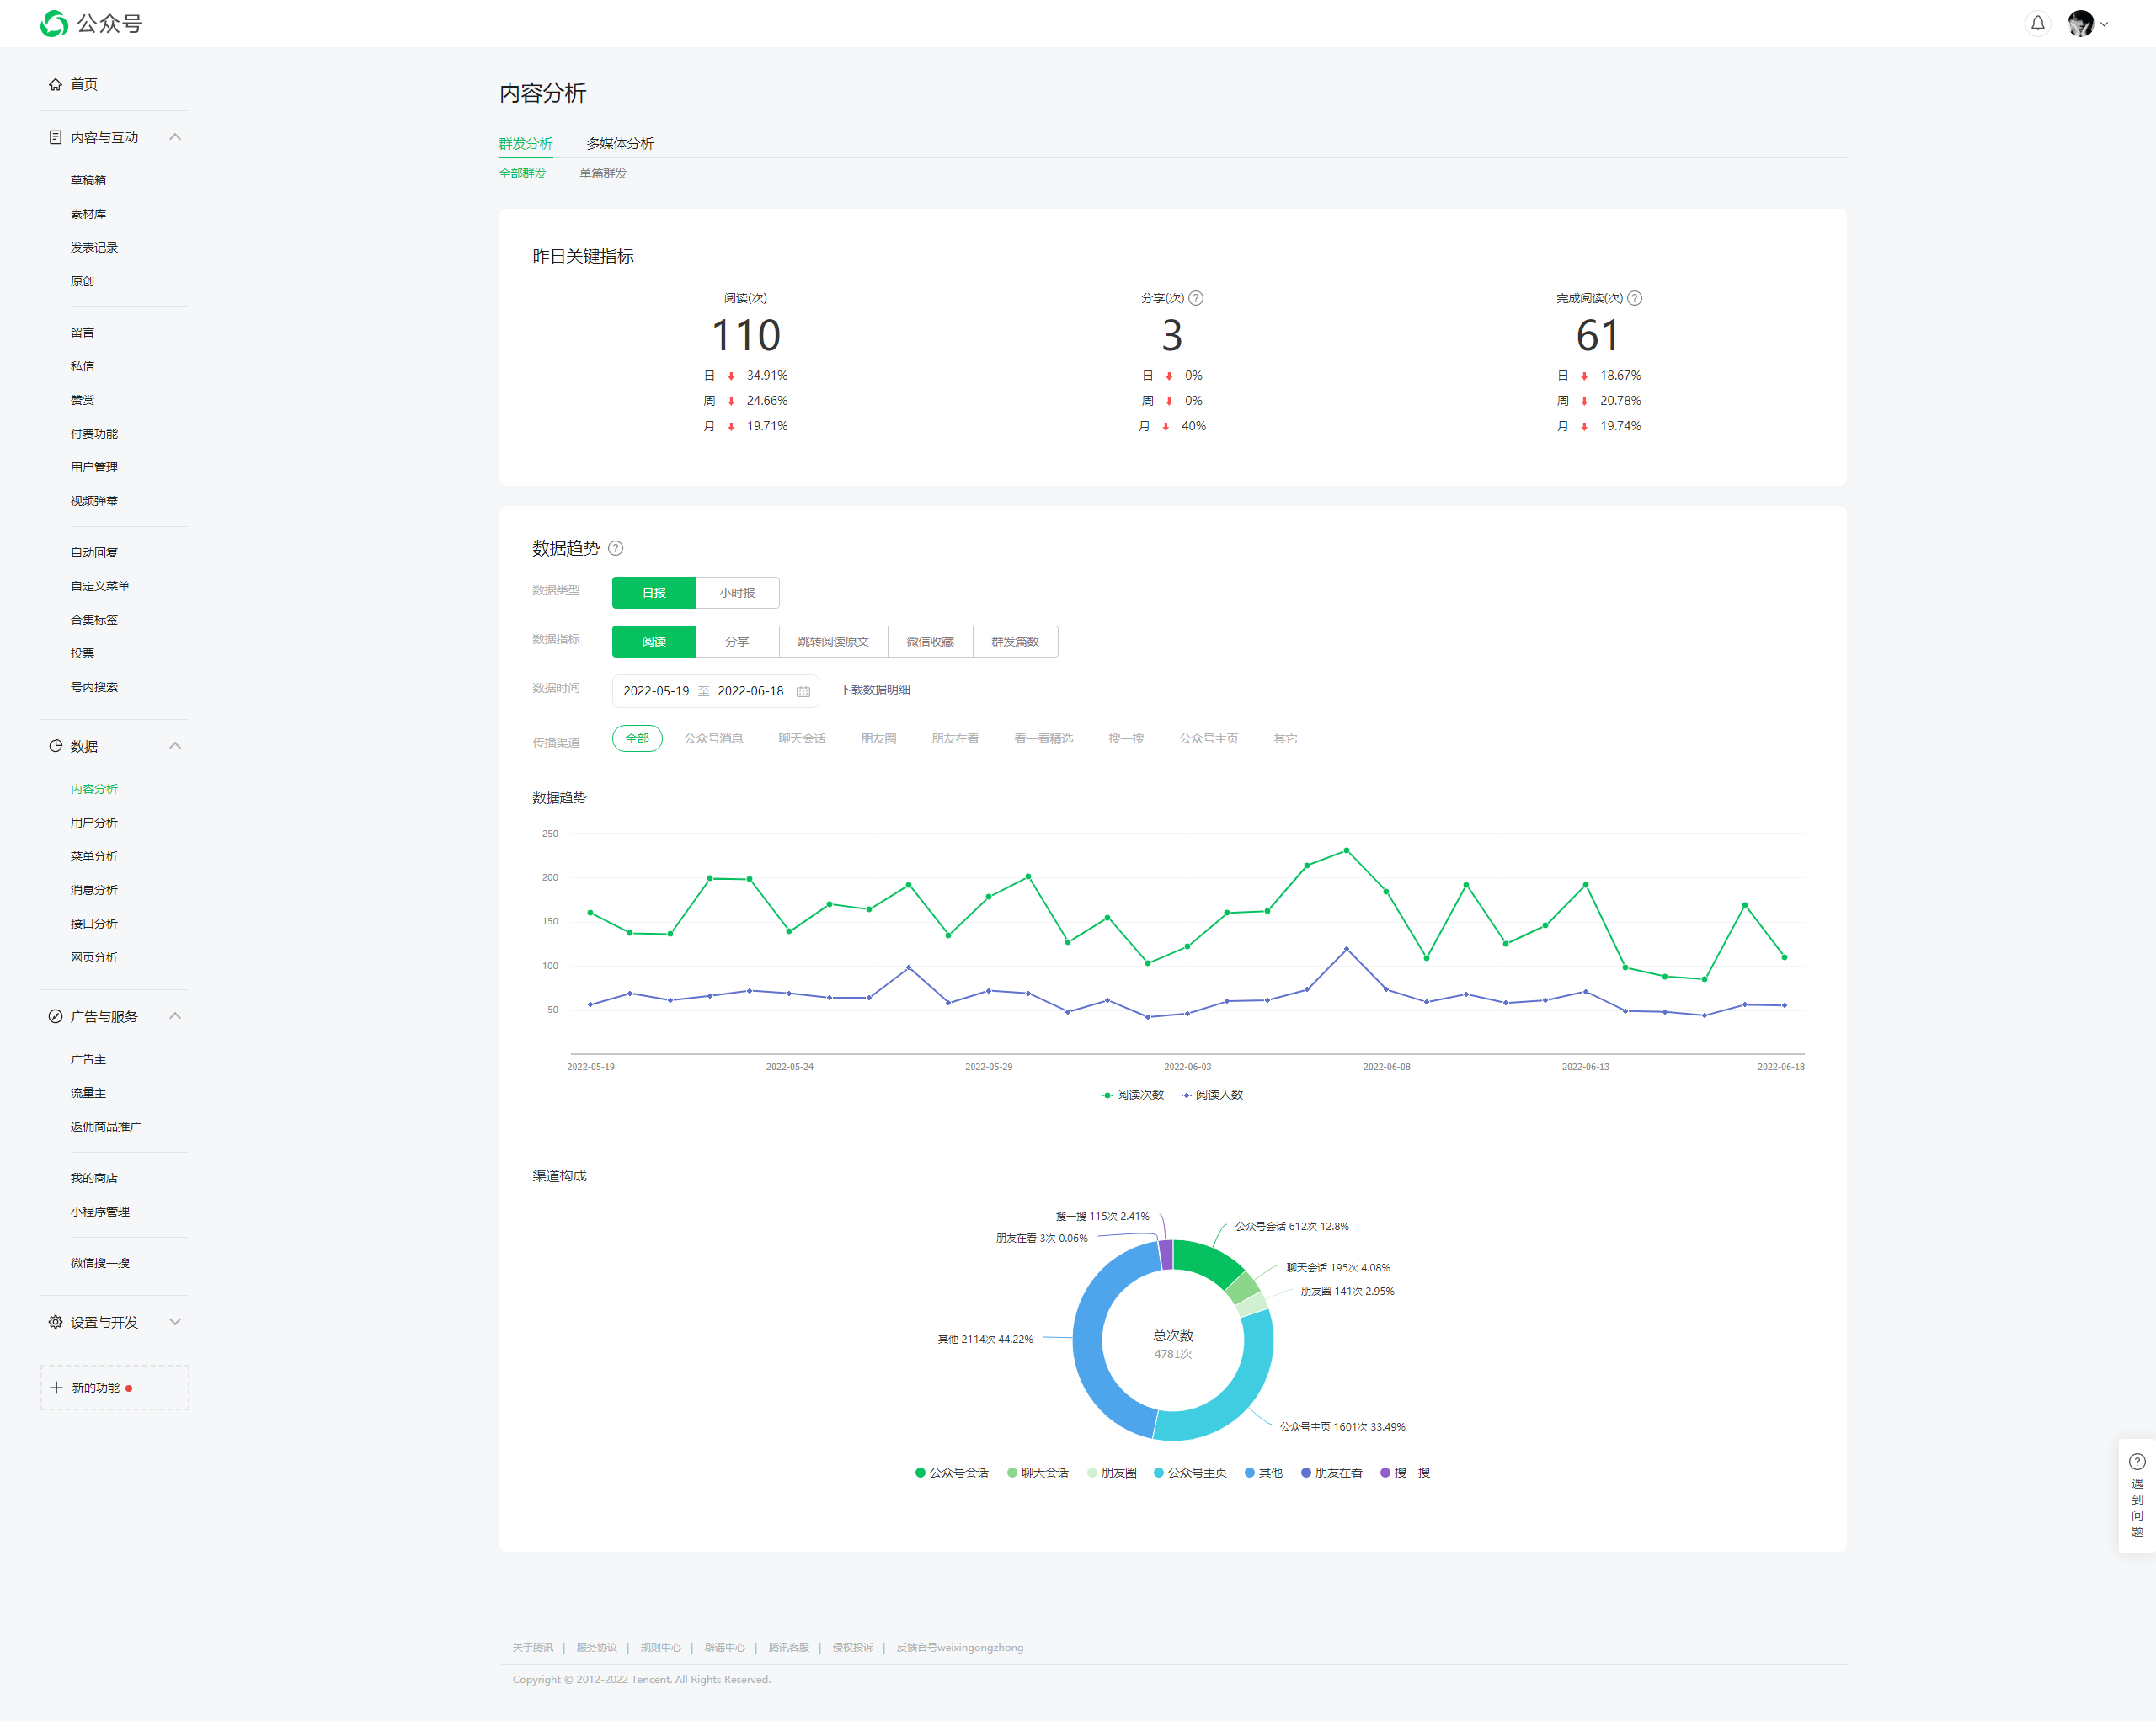Toggle 公众号主页 legend swatch in pie chart
Image resolution: width=2156 pixels, height=1721 pixels.
1158,1472
